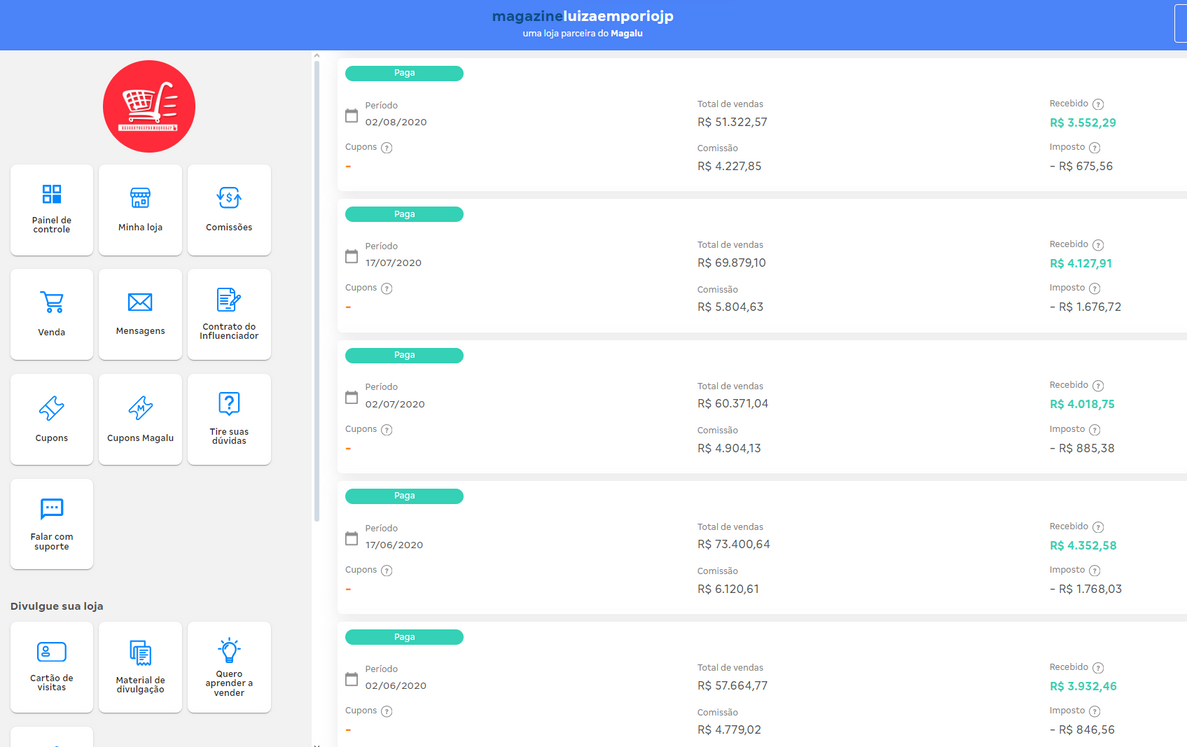Open Falar com suporte chat tile

(x=51, y=524)
